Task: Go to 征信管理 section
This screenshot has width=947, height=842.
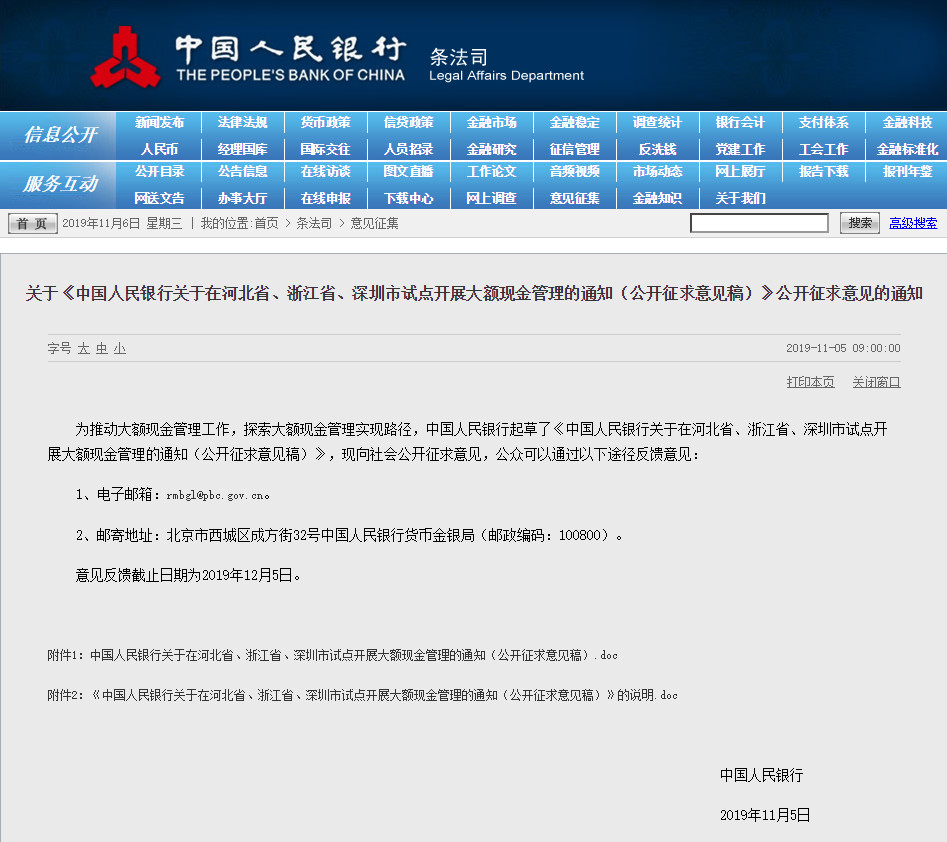Action: (x=574, y=149)
